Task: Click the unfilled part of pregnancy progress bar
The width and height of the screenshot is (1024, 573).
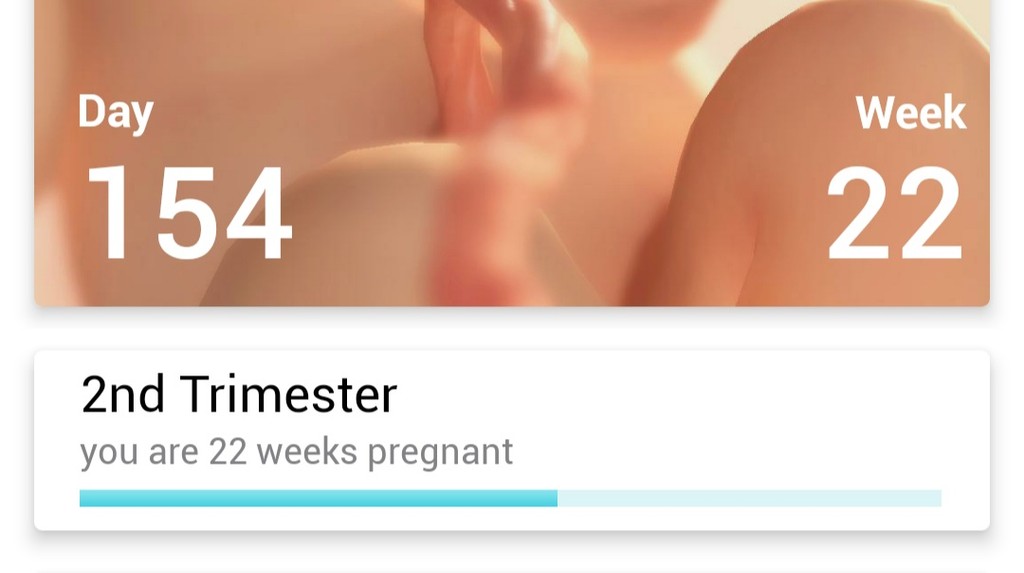Action: (749, 498)
